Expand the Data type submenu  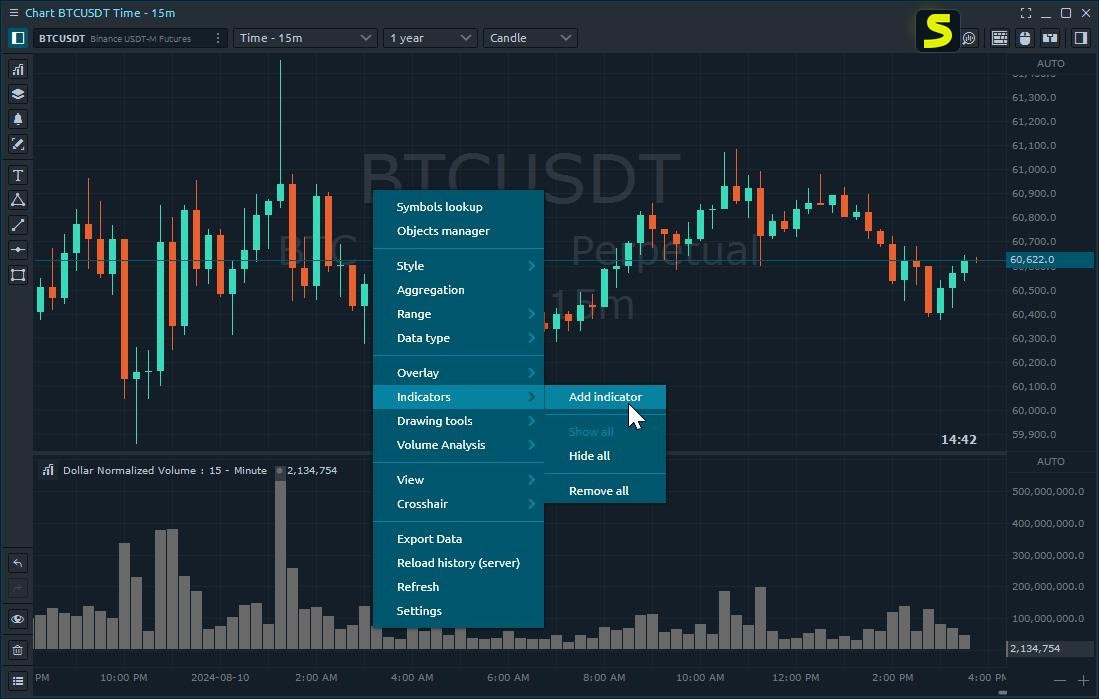pyautogui.click(x=458, y=338)
